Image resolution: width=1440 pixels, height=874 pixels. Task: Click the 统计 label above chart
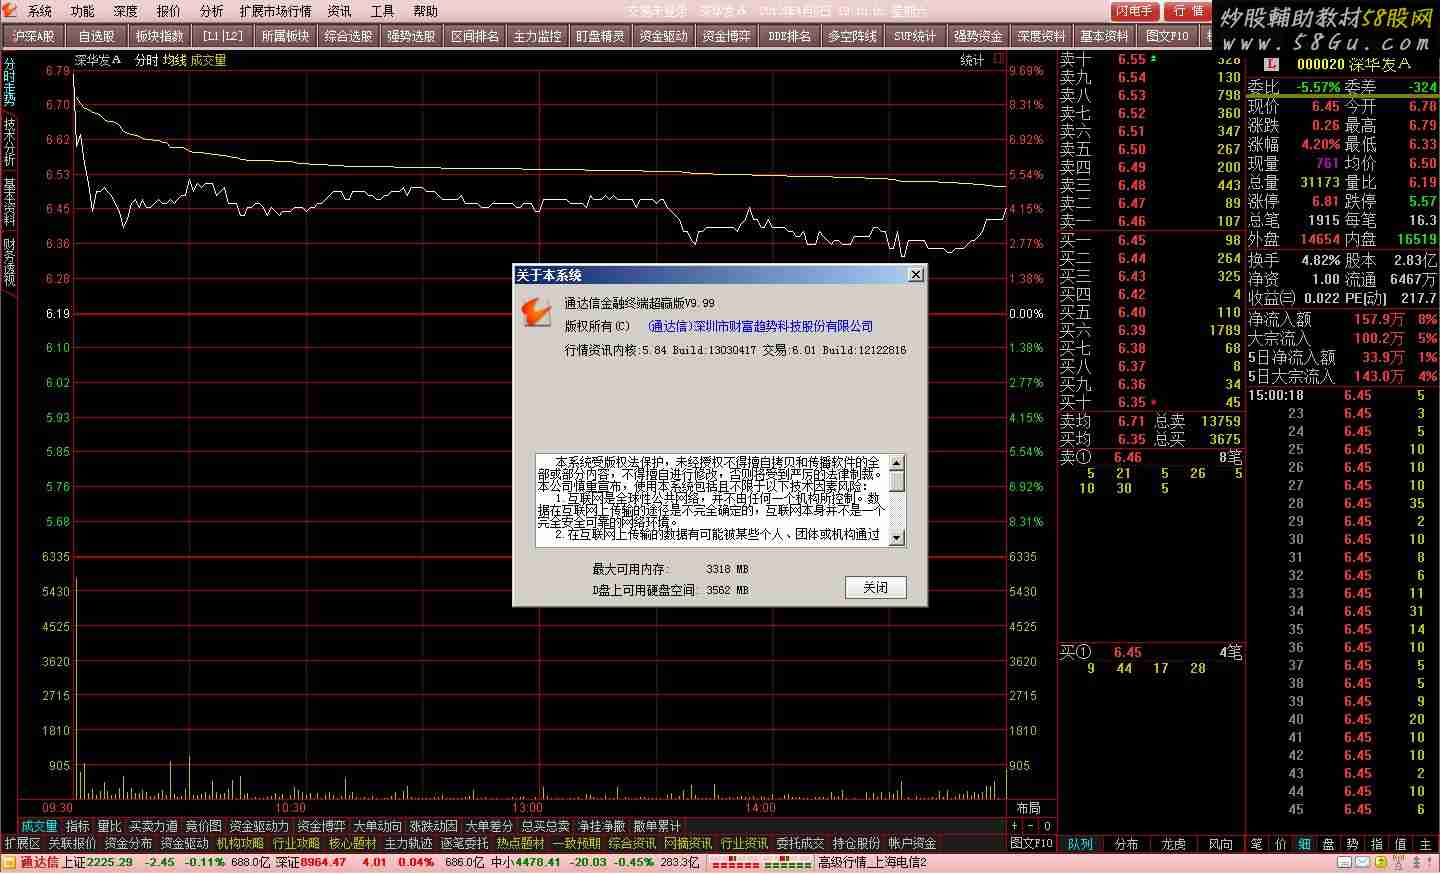click(972, 60)
